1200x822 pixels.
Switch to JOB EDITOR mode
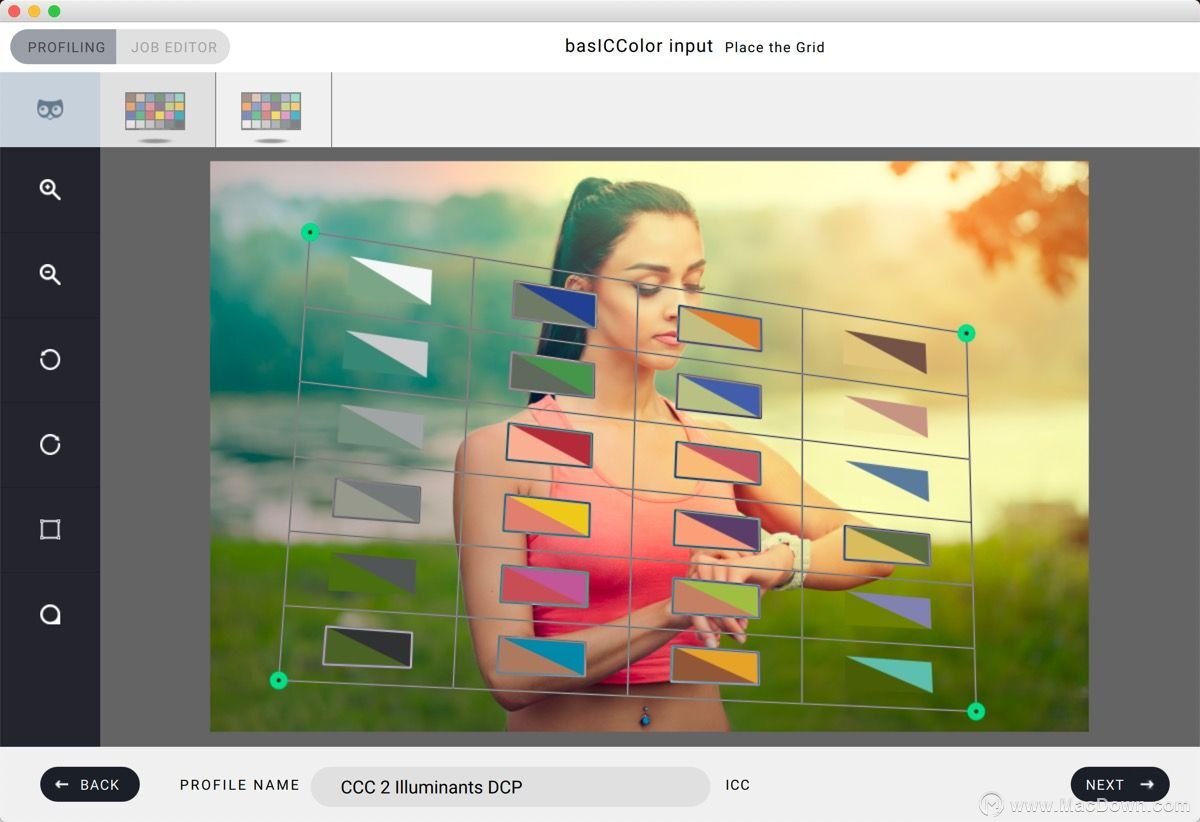tap(174, 47)
